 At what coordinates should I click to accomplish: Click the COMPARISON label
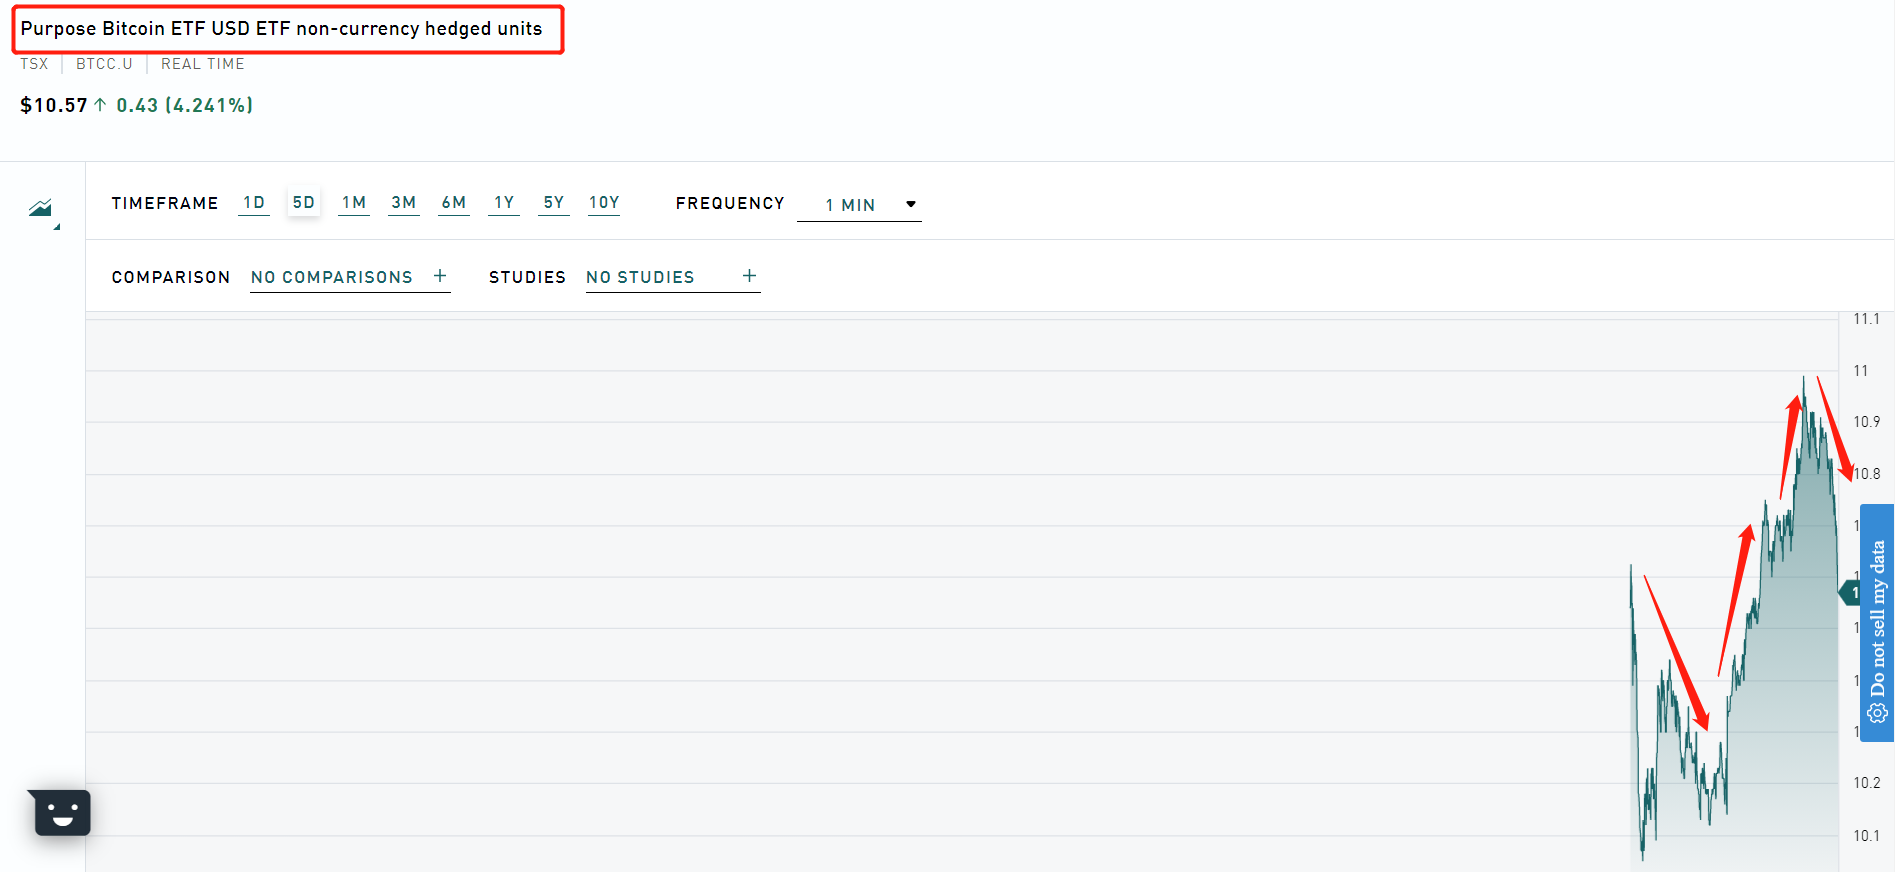pyautogui.click(x=171, y=277)
